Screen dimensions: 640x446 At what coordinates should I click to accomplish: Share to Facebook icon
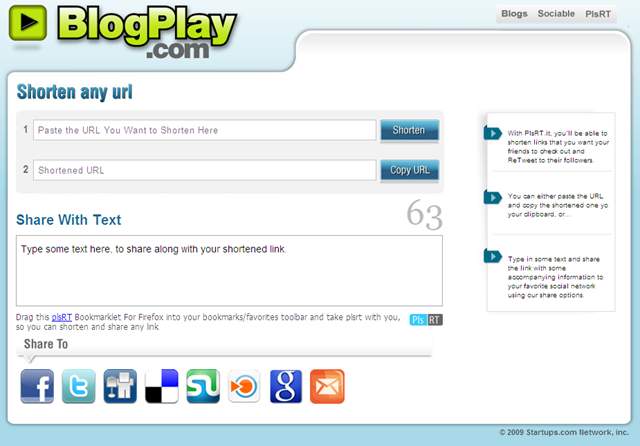pyautogui.click(x=37, y=386)
